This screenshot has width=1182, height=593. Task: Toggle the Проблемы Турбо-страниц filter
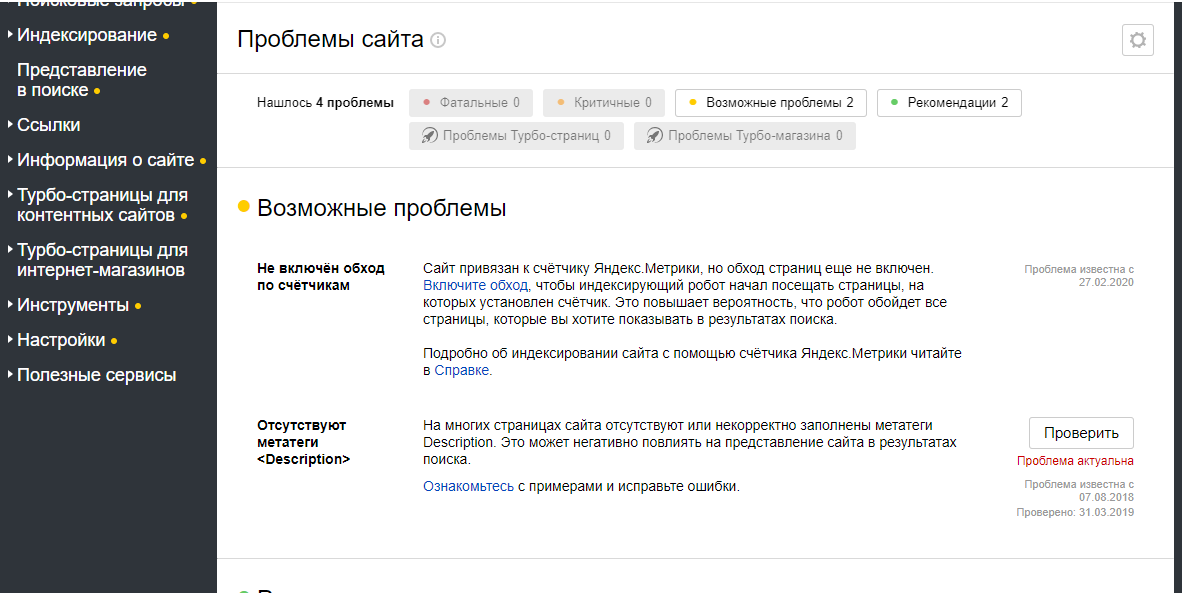tap(516, 136)
